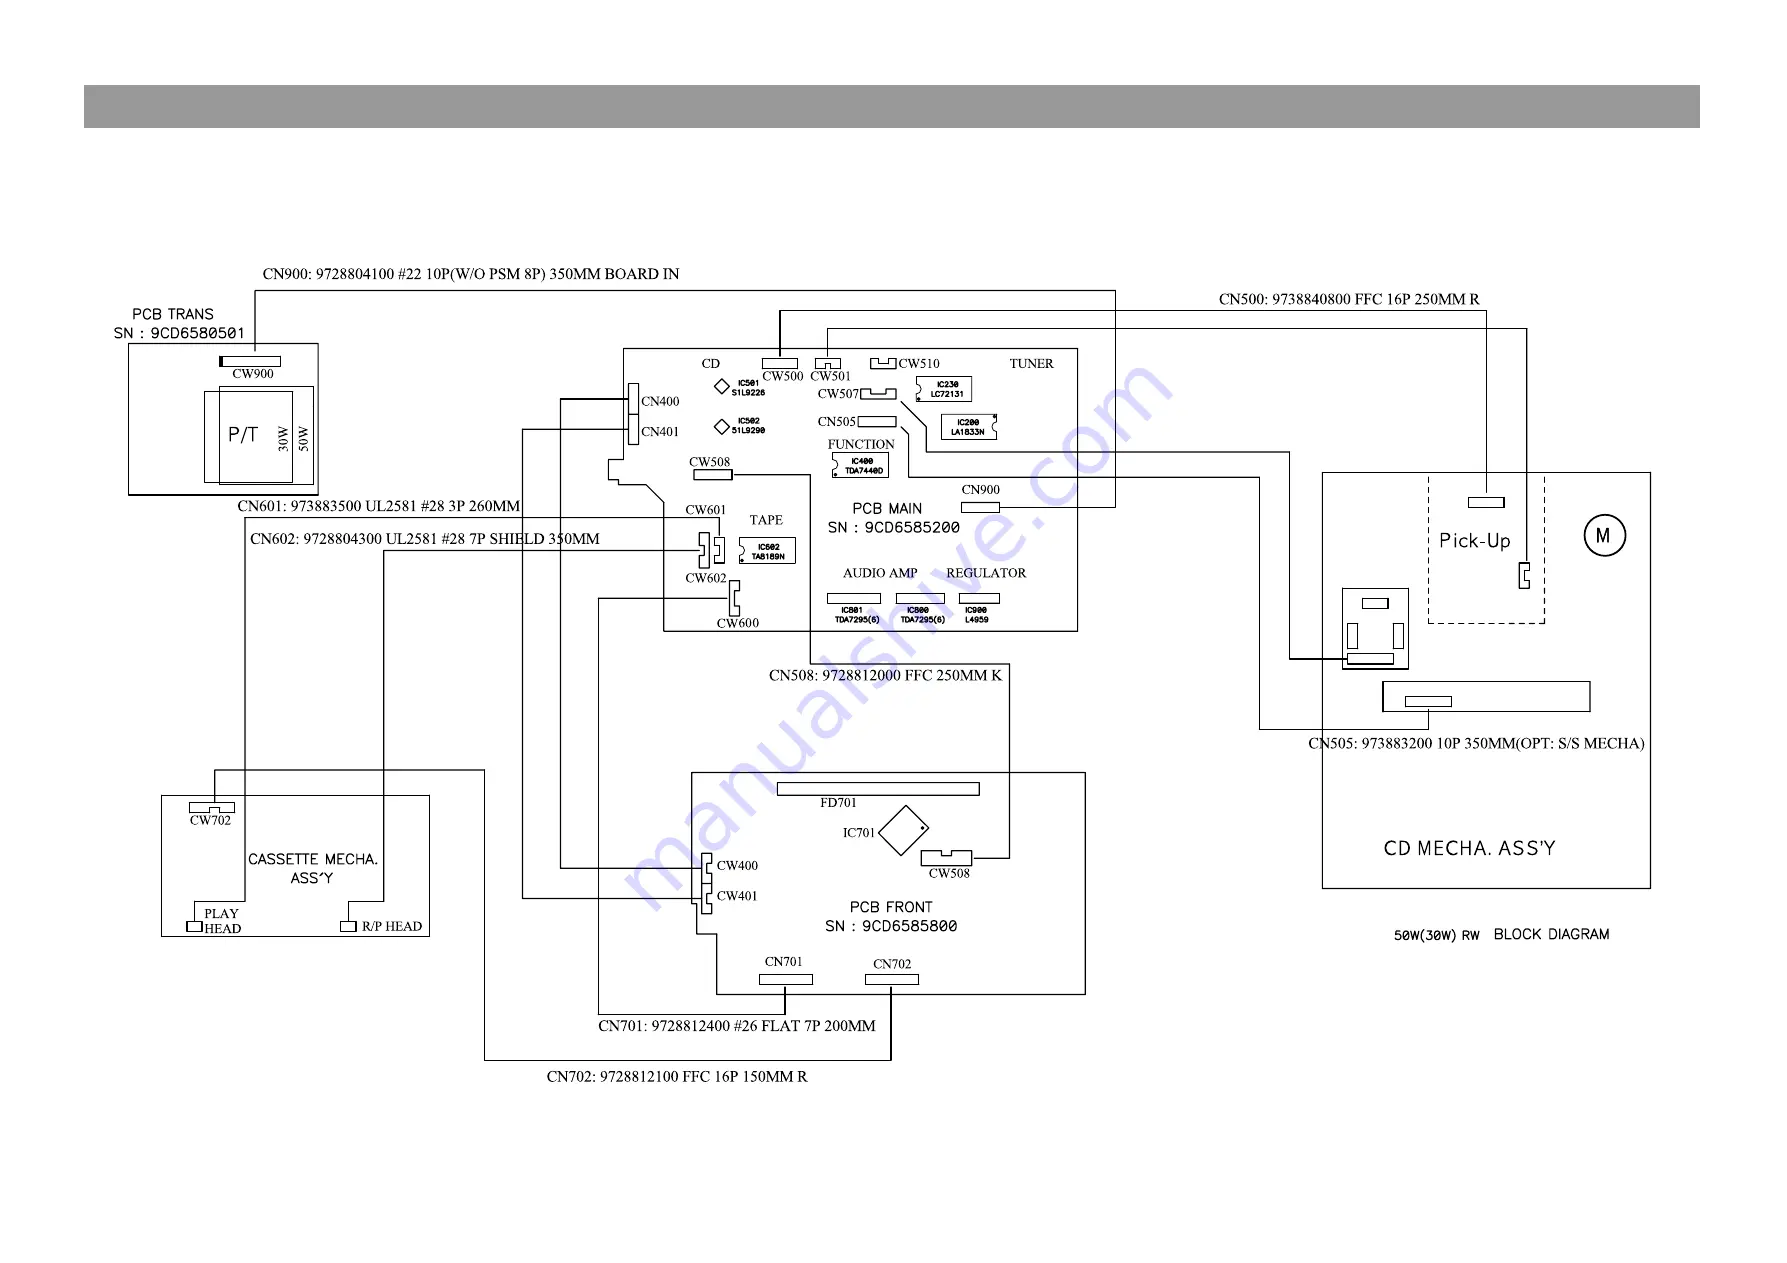1787x1263 pixels.
Task: Select the CN701 FLAT 7P cable description
Action: point(737,1026)
